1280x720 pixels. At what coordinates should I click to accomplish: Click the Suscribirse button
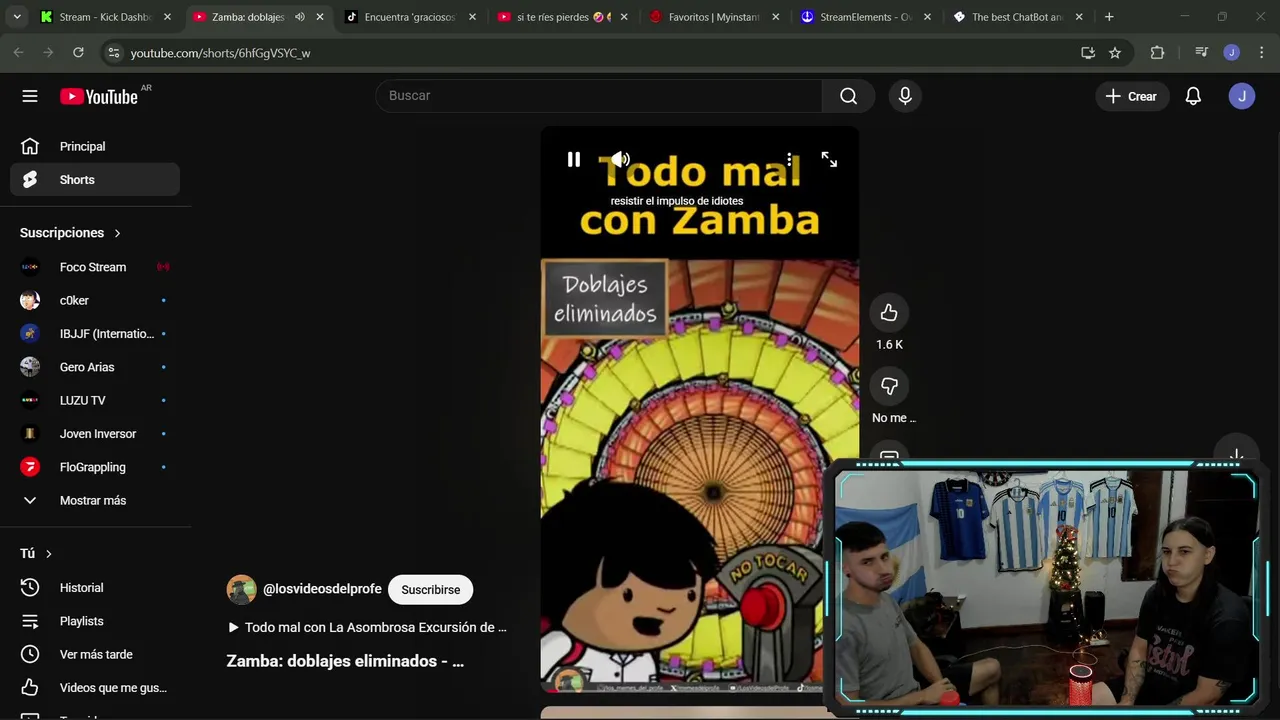click(431, 590)
